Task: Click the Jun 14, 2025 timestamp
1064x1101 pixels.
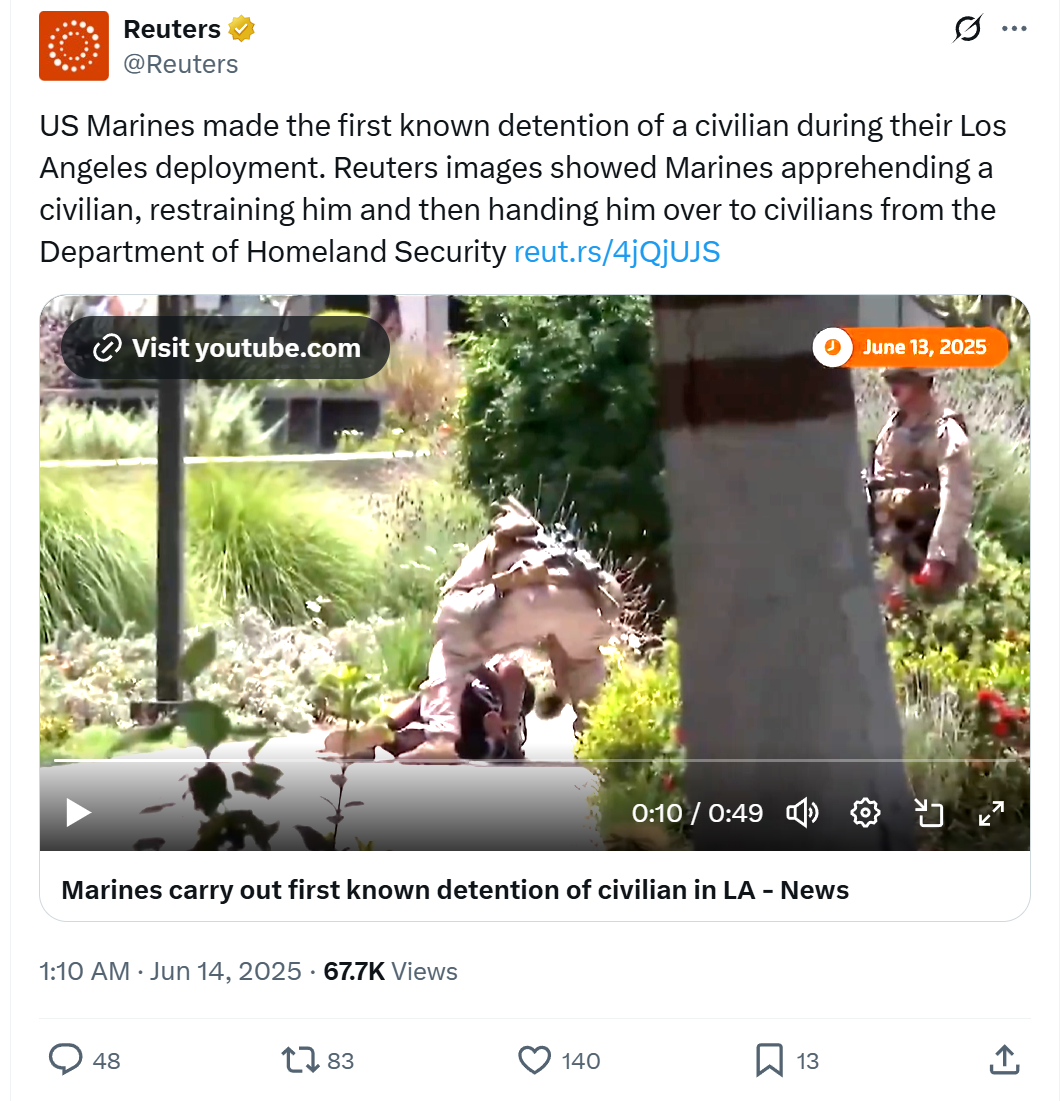Action: click(x=225, y=971)
